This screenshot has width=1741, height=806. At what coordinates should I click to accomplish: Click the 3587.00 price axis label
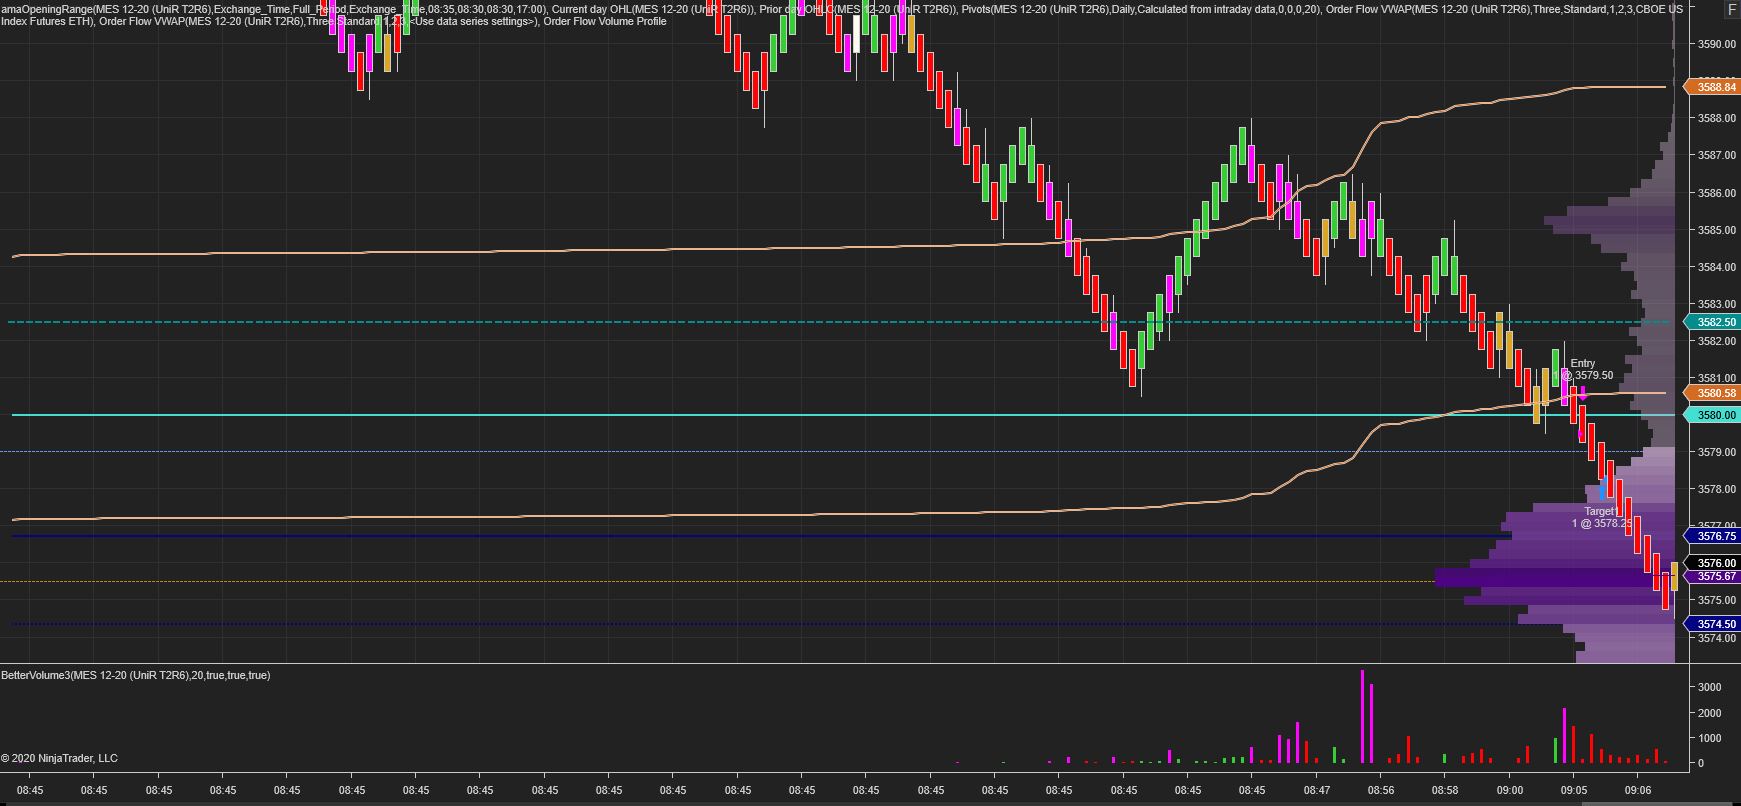(x=1716, y=155)
